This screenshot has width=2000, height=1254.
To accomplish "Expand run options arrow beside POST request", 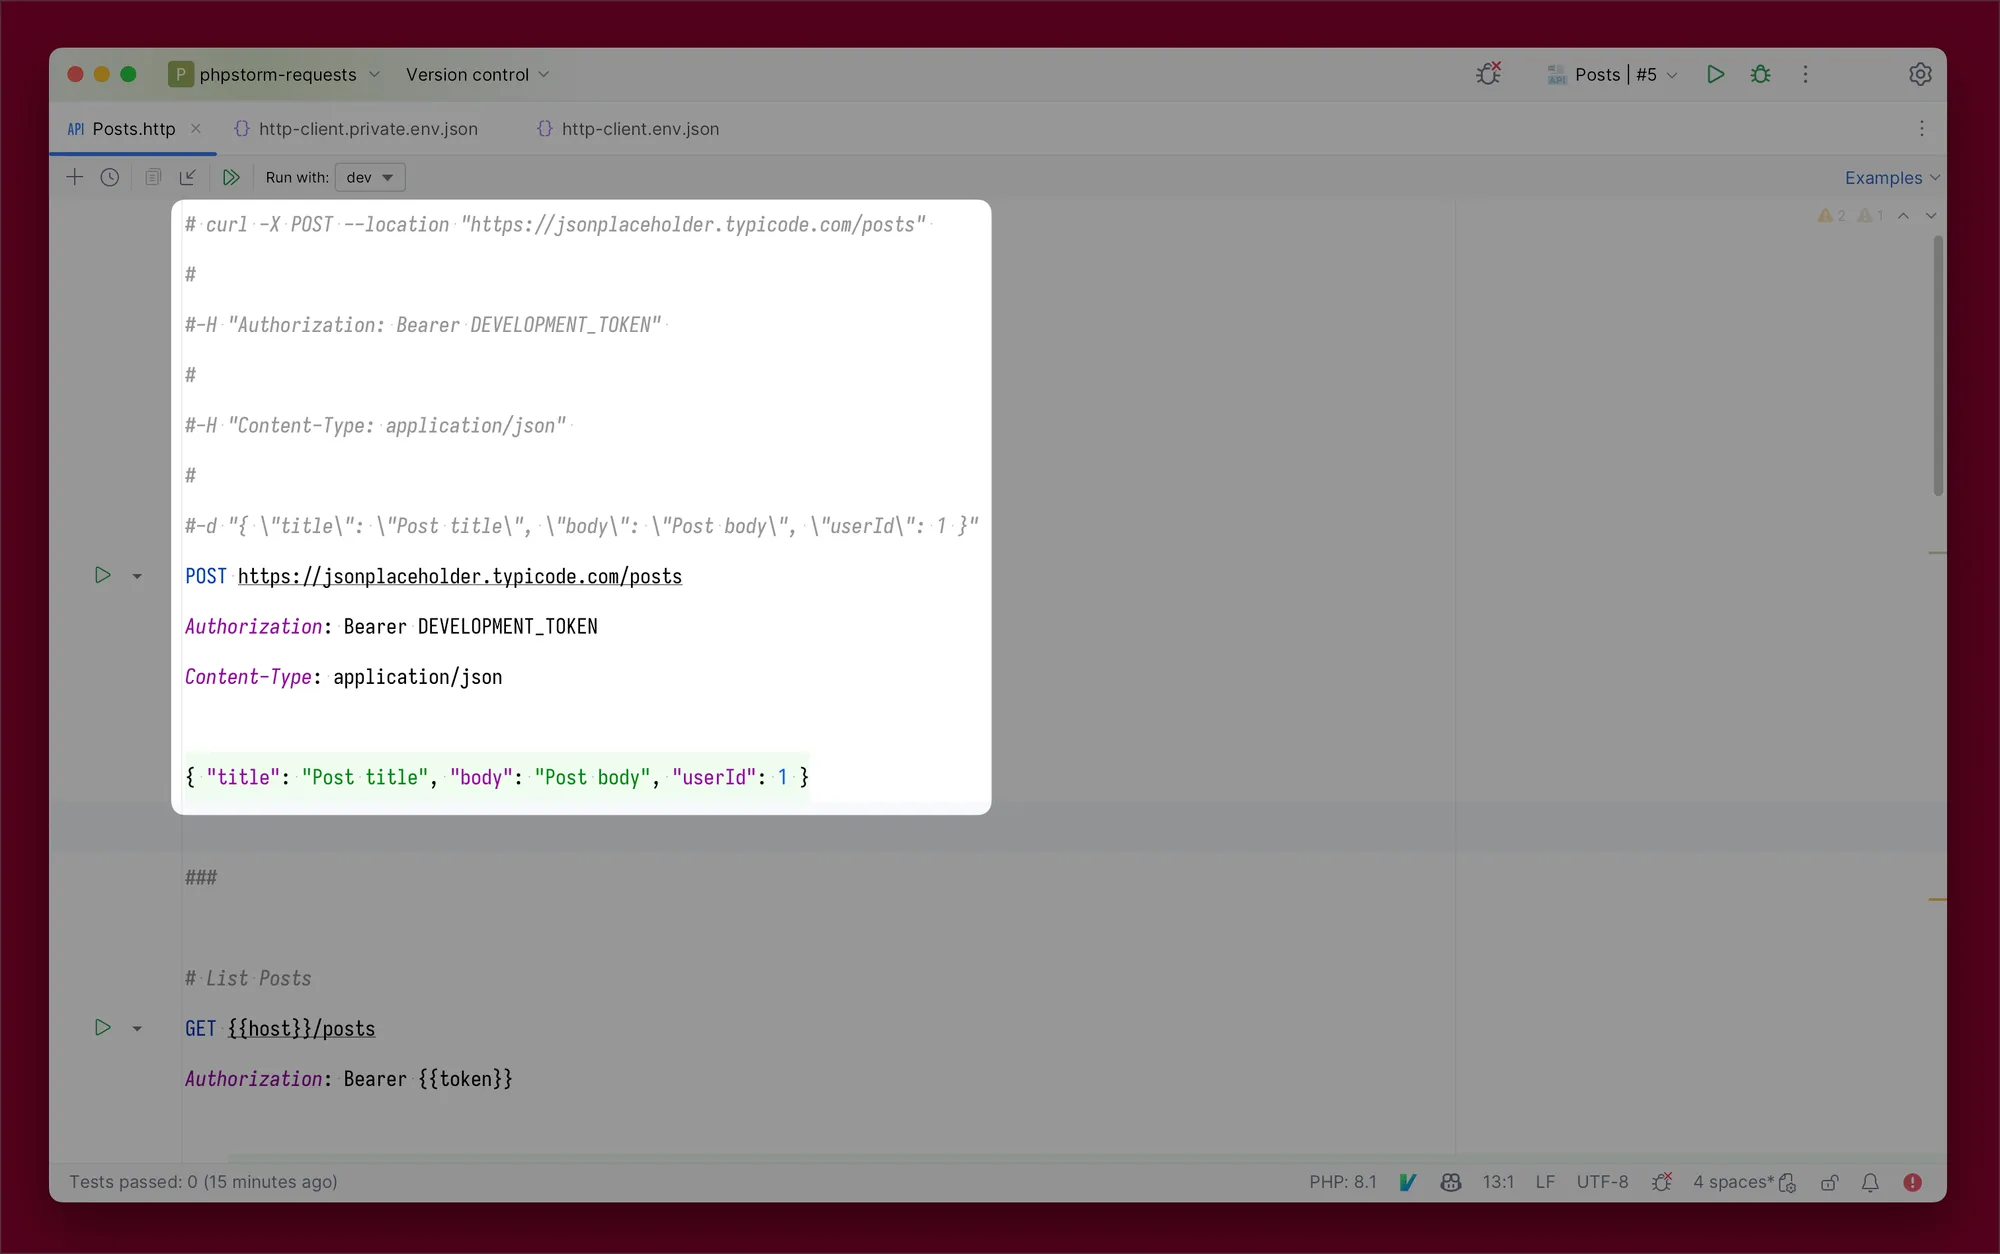I will pos(137,576).
